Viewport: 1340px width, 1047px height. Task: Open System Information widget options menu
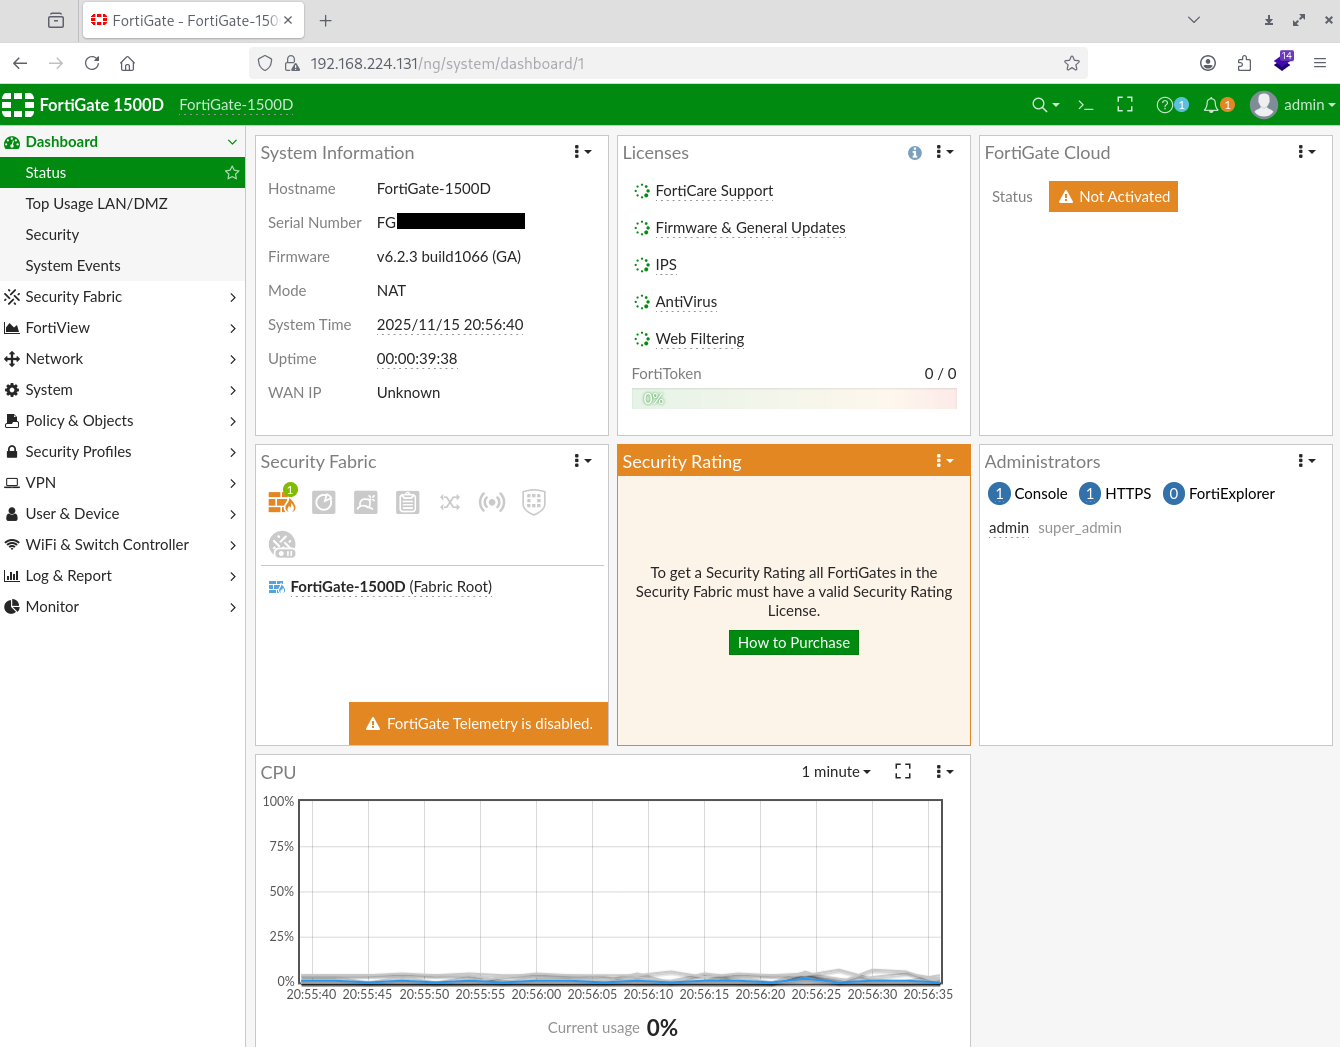click(x=582, y=152)
